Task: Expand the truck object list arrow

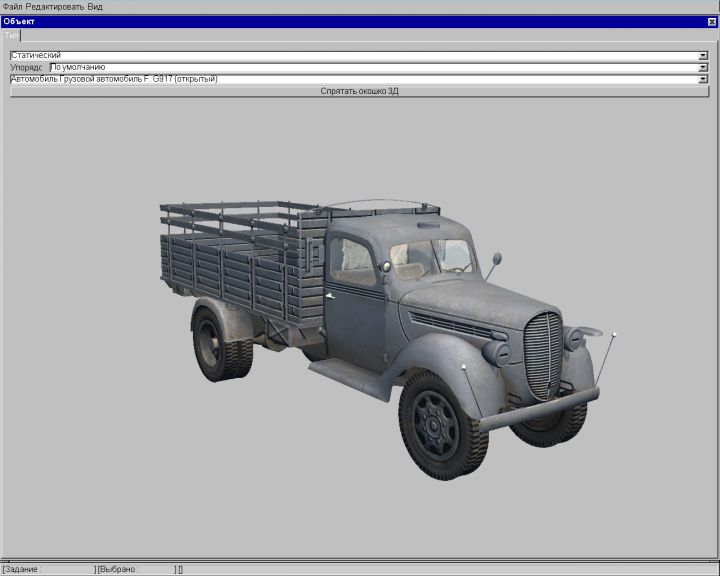Action: (x=703, y=79)
